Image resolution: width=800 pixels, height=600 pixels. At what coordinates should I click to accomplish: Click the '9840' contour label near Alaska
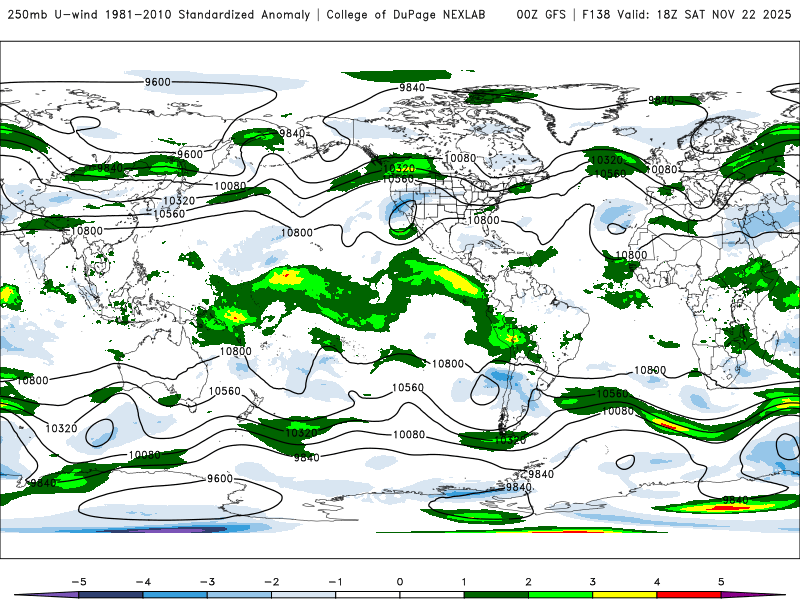[x=292, y=133]
